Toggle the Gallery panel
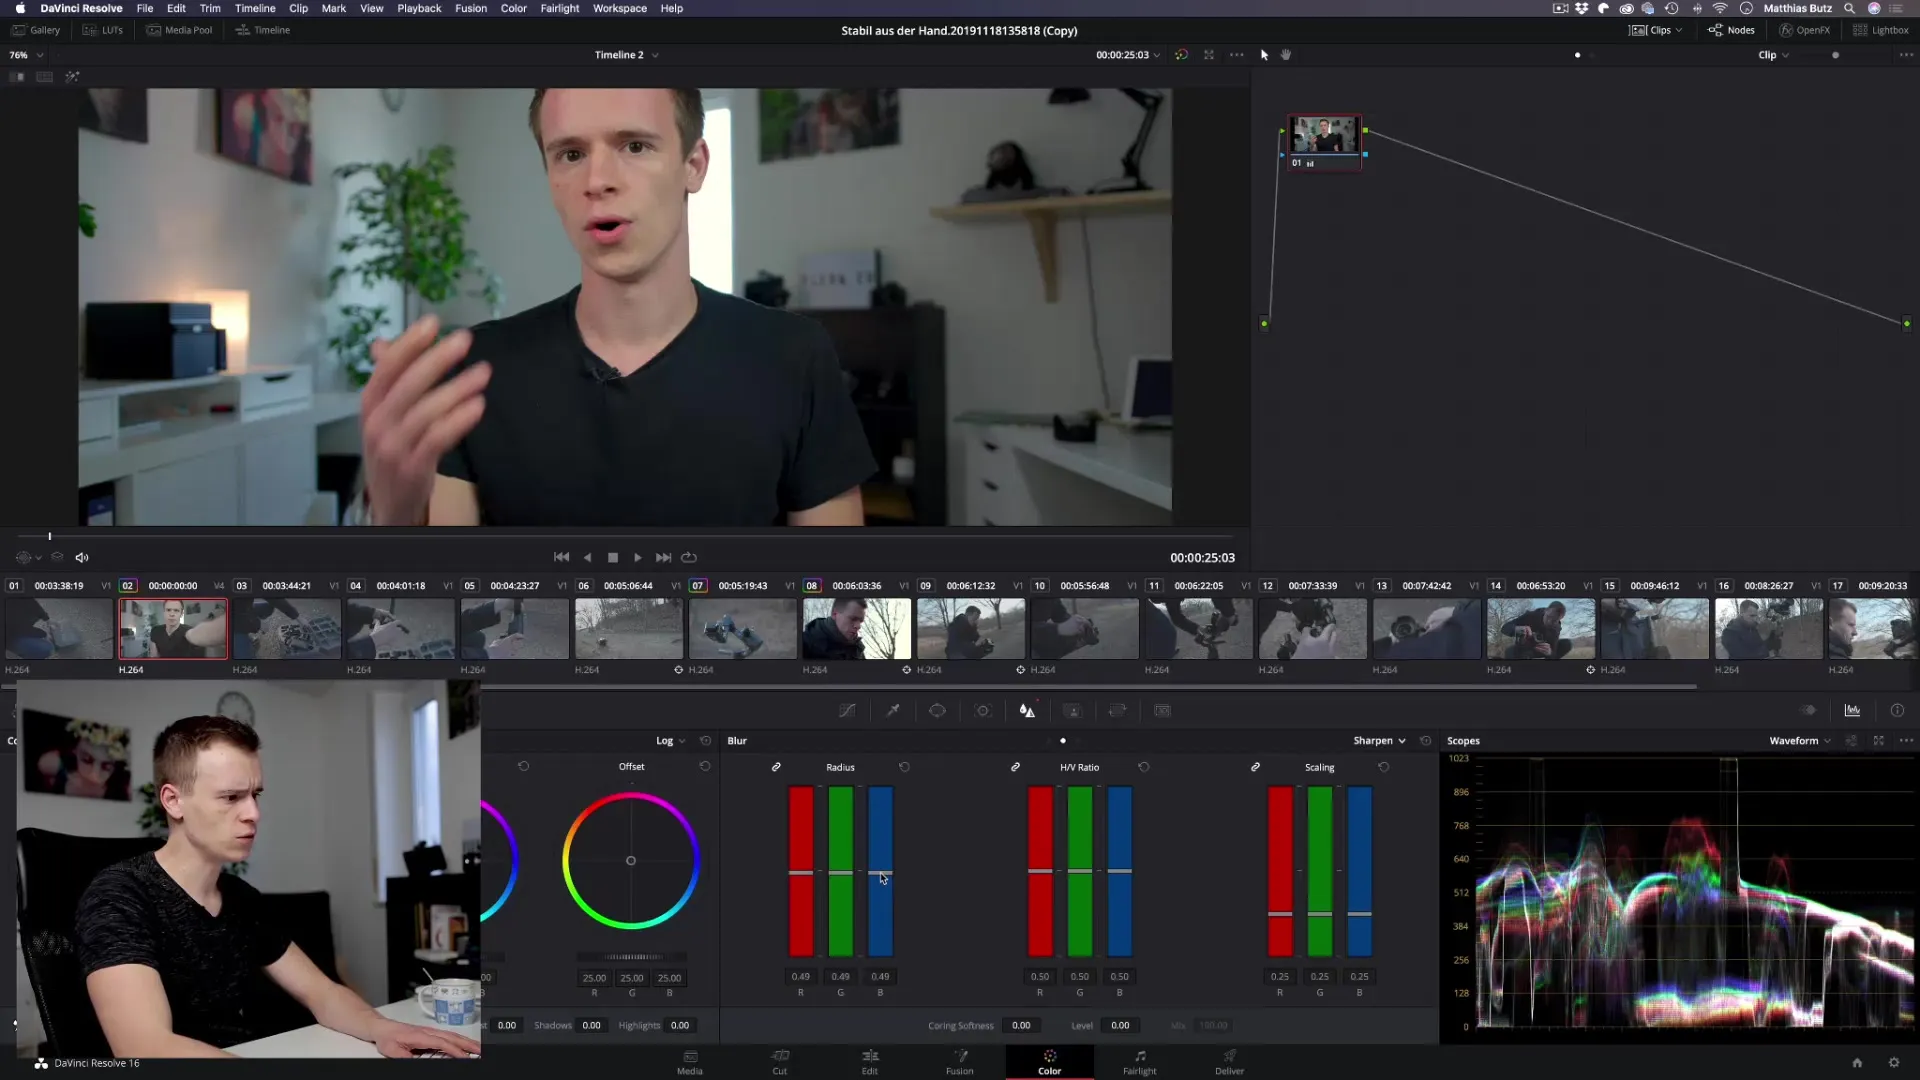This screenshot has height=1080, width=1920. [x=36, y=30]
